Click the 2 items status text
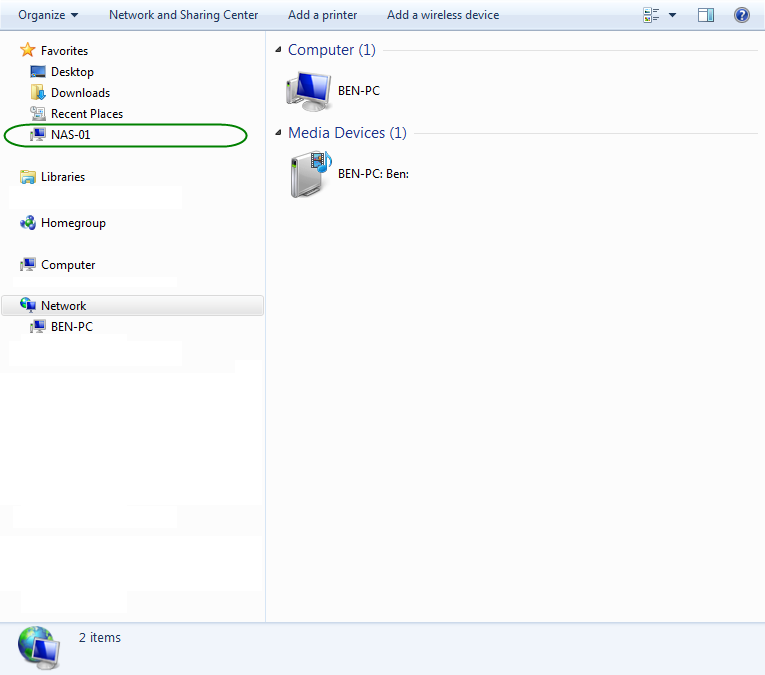This screenshot has width=765, height=675. 100,637
